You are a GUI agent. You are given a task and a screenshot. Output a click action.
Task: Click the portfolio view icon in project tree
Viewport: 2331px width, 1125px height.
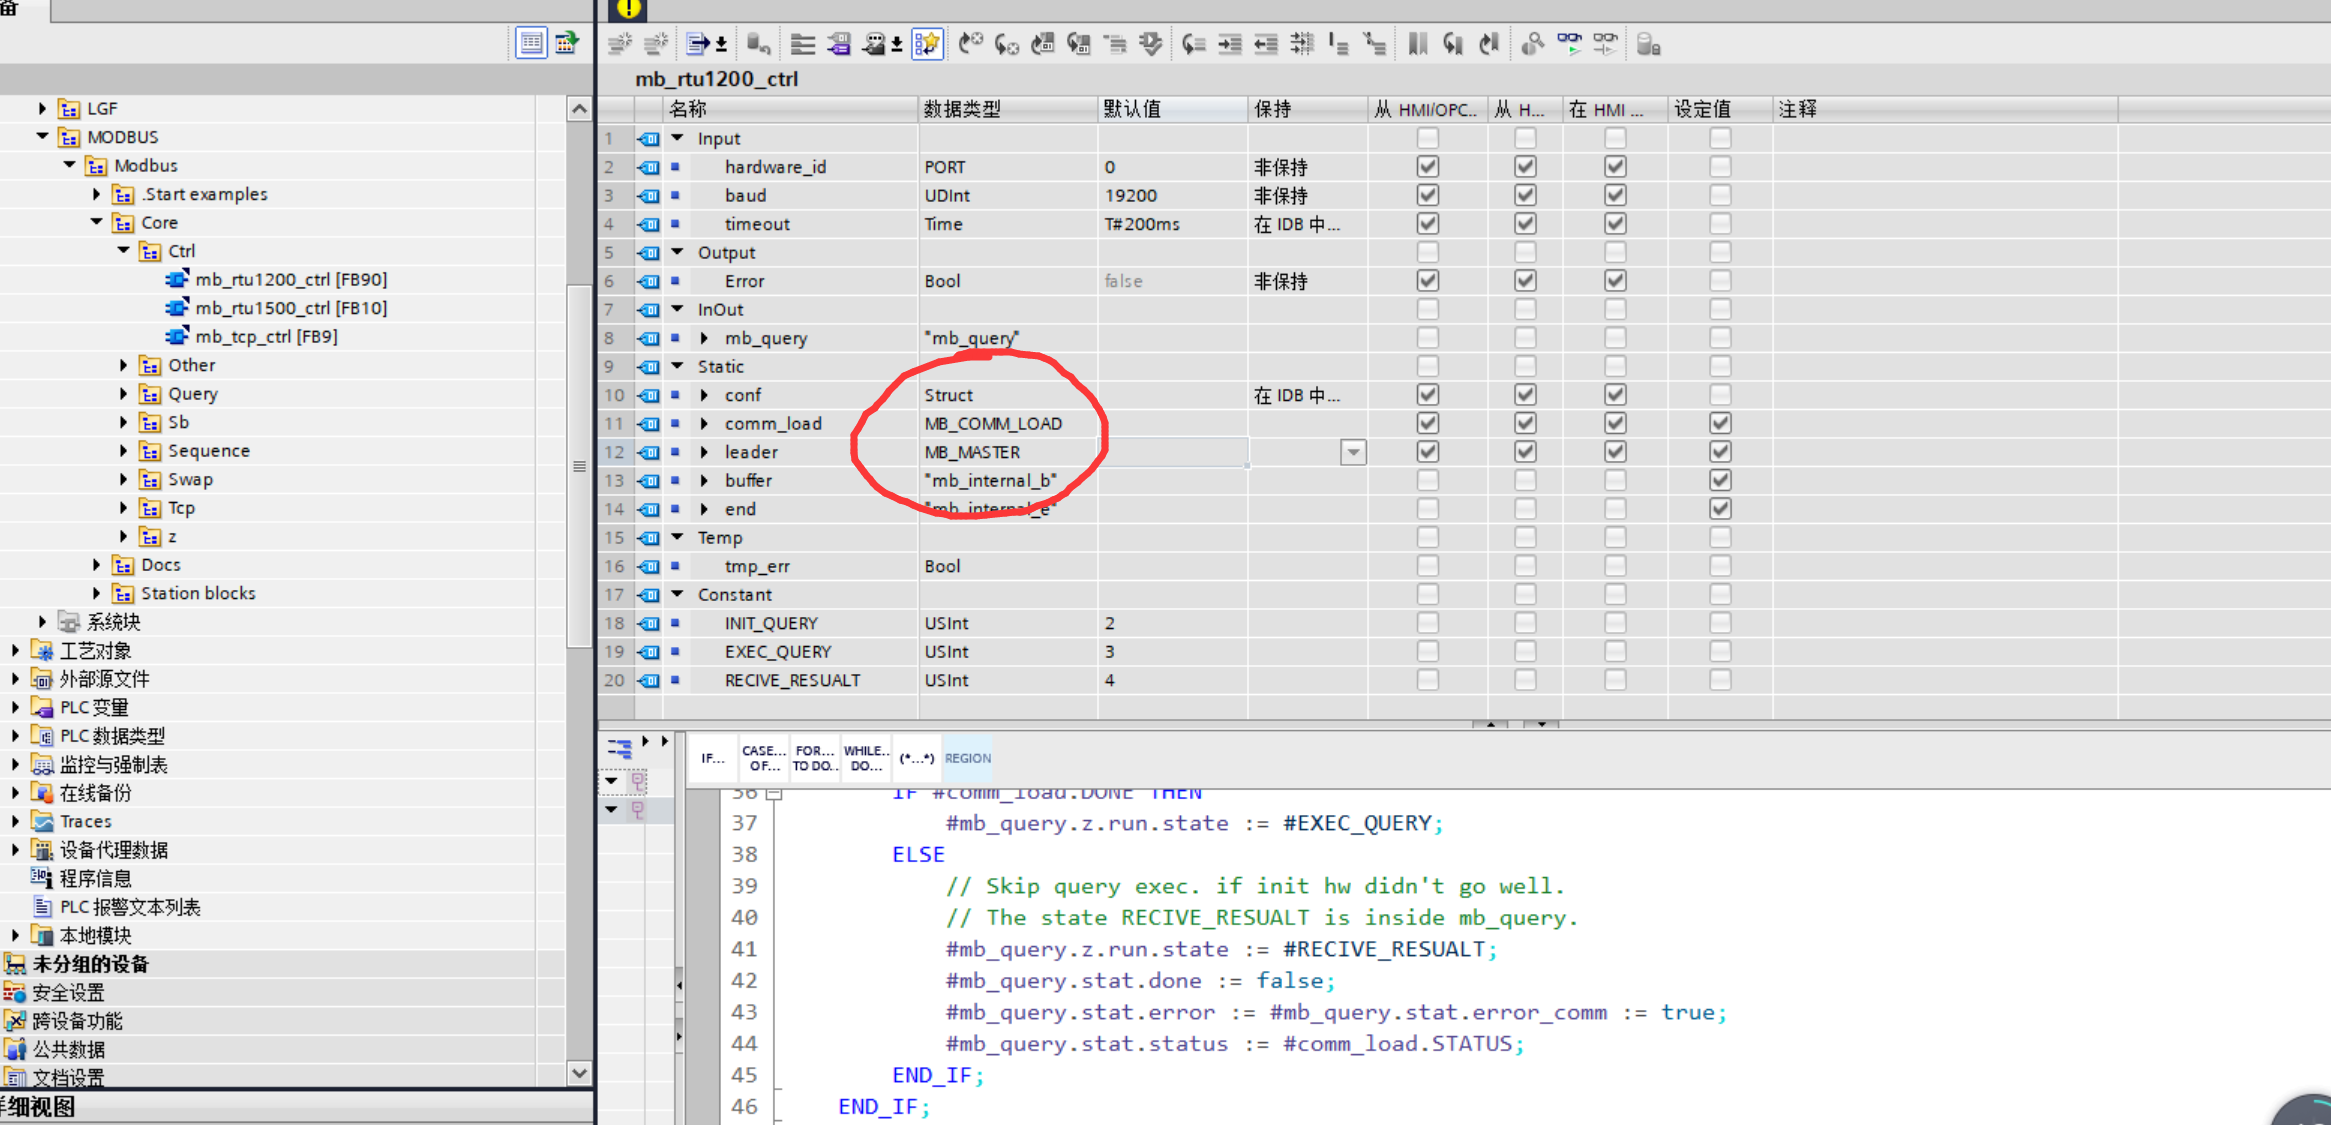[567, 43]
